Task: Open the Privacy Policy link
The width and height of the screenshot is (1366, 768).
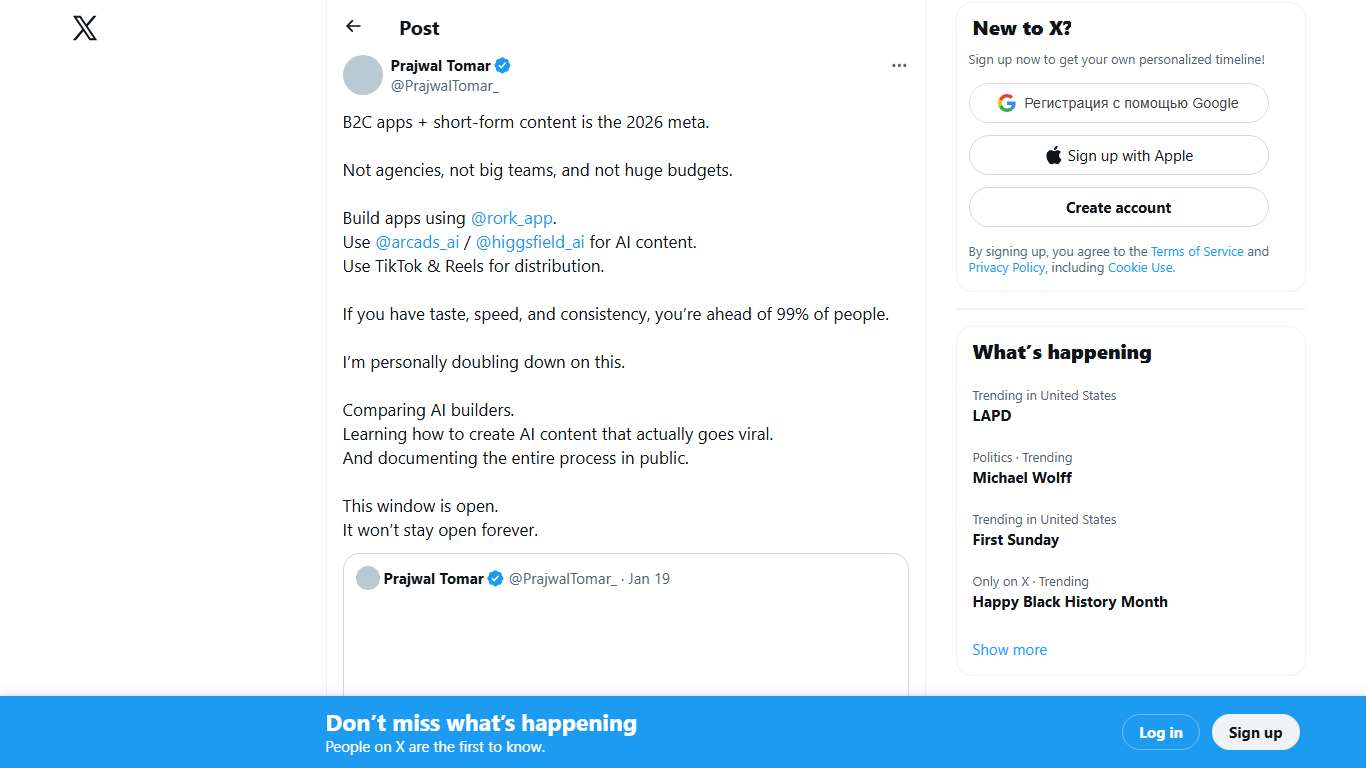Action: click(1006, 268)
